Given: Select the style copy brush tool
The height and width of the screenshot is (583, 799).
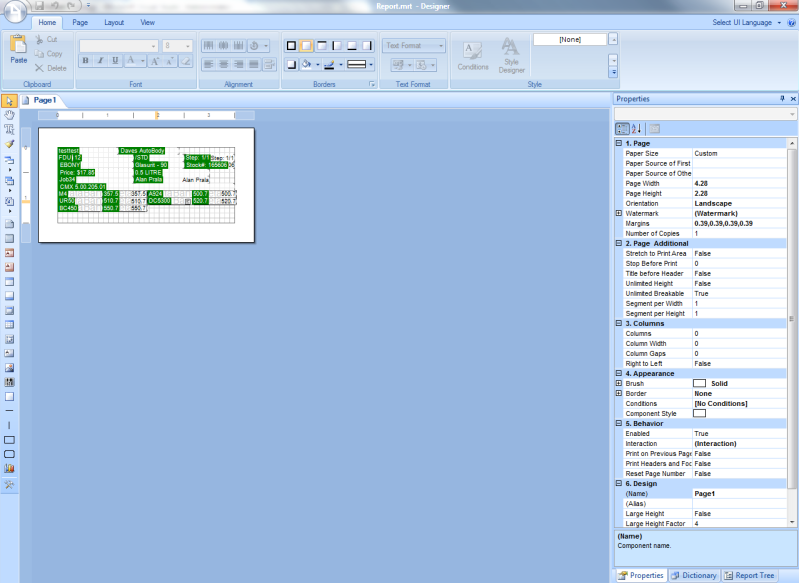Looking at the screenshot, I should [x=9, y=144].
